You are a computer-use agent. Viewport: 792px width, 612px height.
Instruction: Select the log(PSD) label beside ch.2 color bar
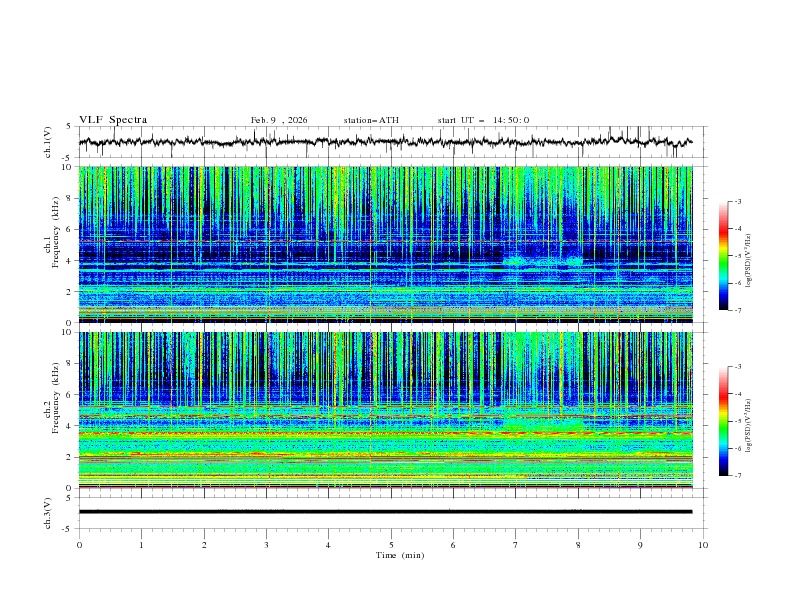[749, 425]
